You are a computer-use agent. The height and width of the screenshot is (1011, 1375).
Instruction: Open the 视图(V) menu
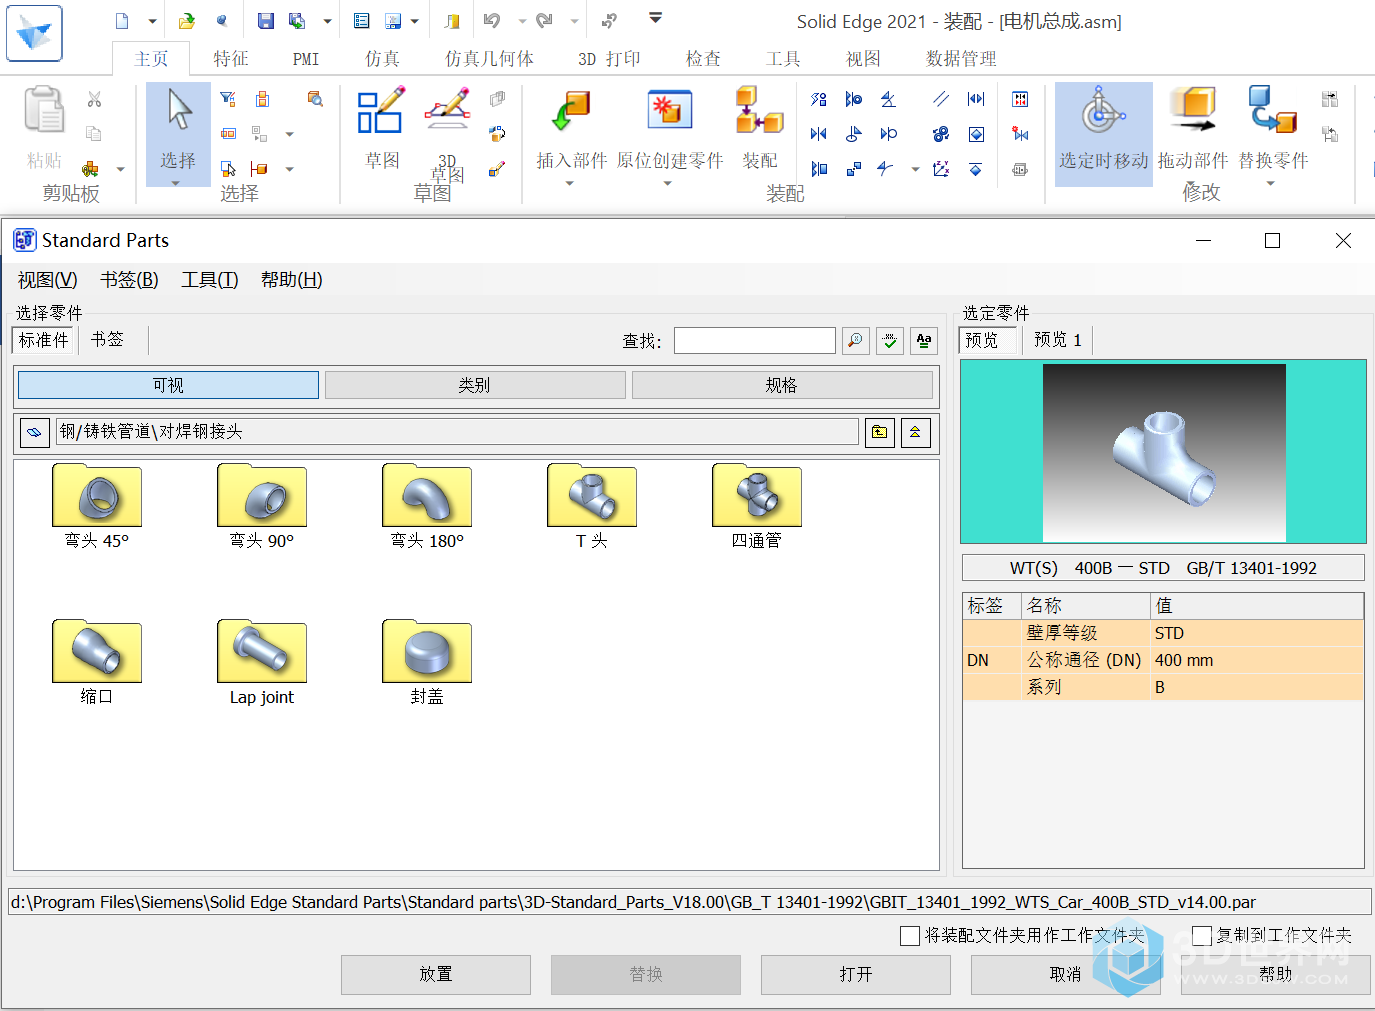click(47, 280)
